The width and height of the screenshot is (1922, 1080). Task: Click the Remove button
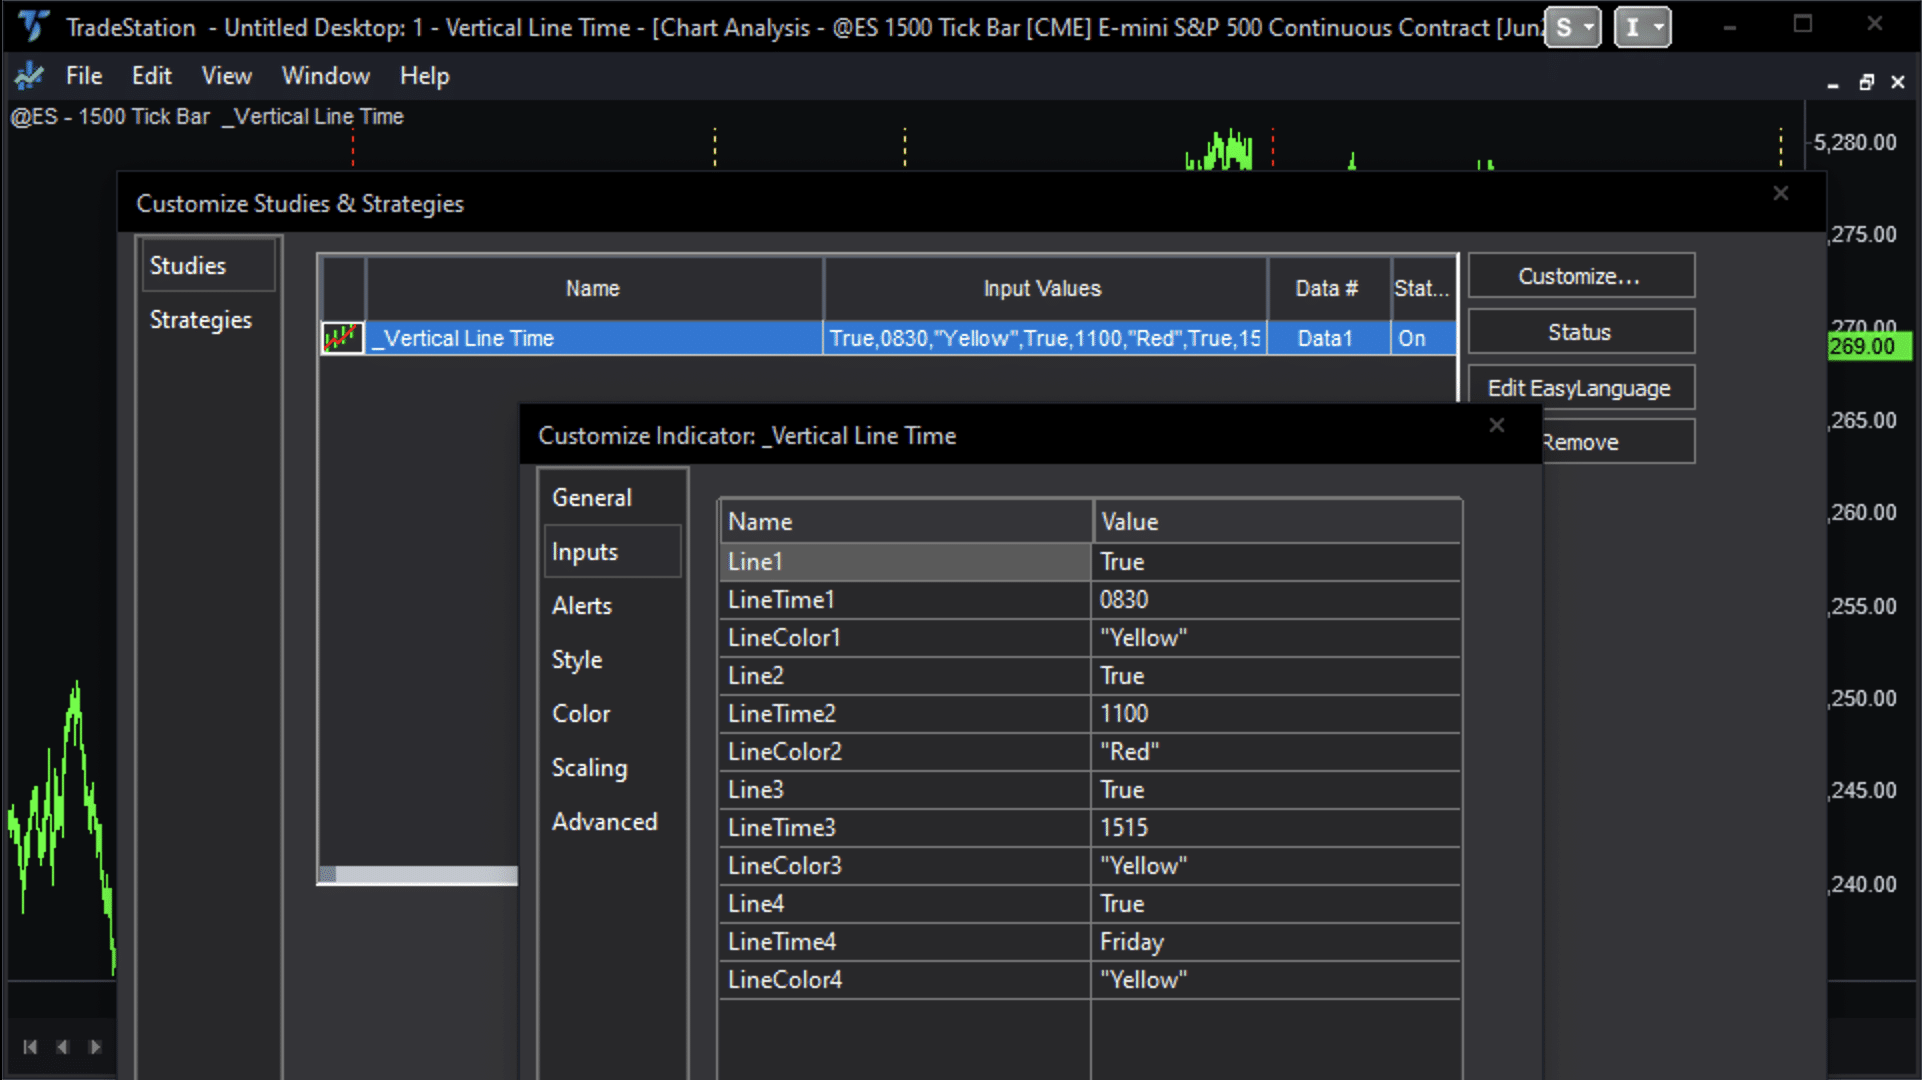1618,442
